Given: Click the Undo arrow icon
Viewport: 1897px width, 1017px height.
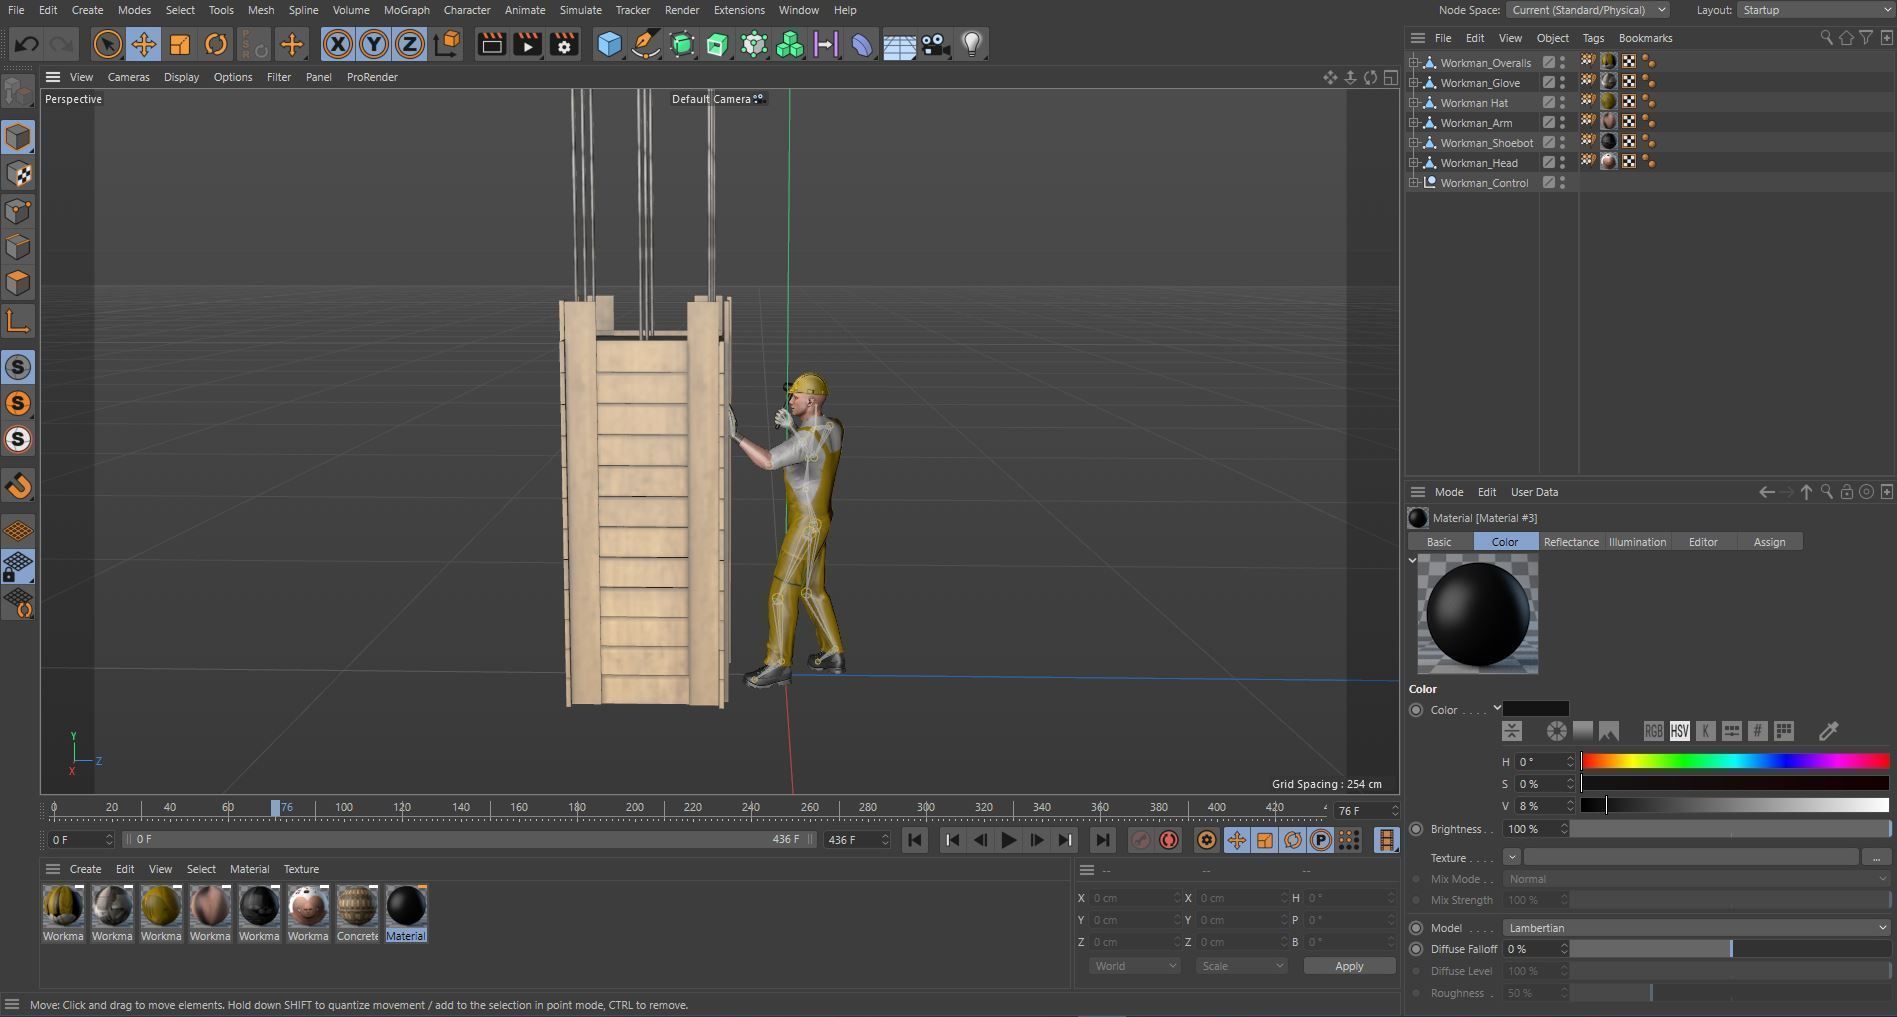Looking at the screenshot, I should coord(27,44).
